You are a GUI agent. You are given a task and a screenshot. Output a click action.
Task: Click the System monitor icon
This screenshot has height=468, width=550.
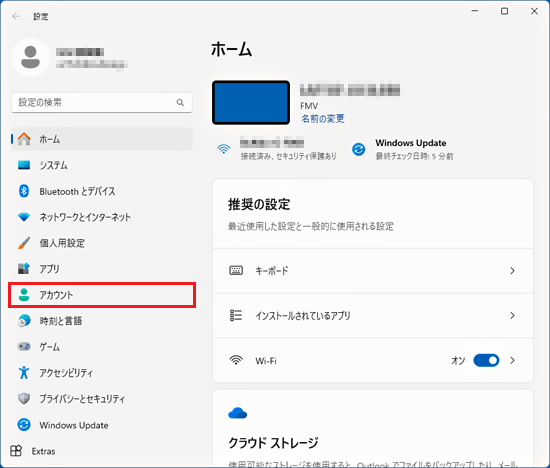tap(24, 165)
